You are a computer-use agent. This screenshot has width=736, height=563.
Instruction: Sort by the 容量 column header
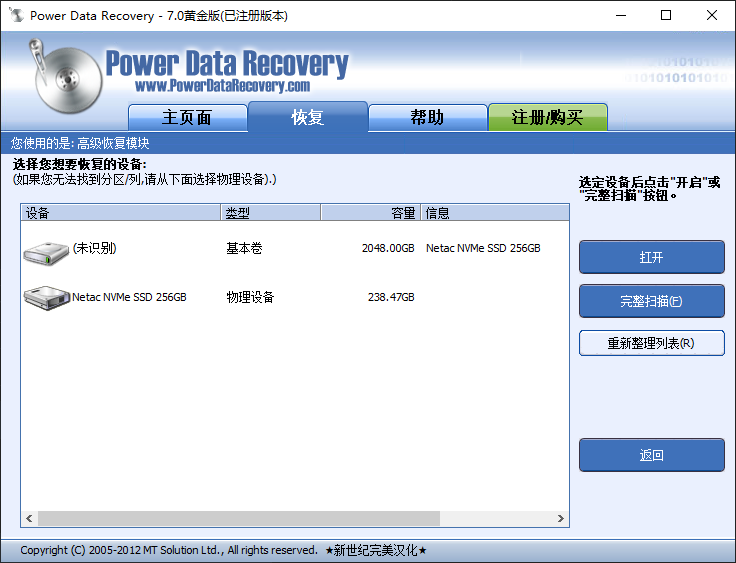click(371, 213)
